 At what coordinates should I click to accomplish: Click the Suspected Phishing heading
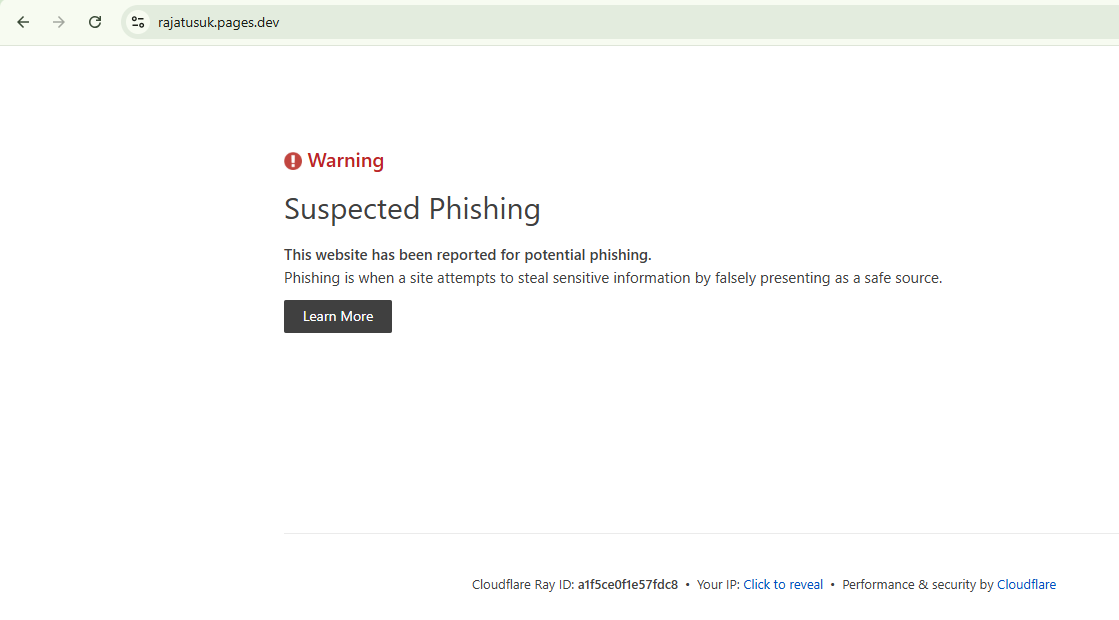coord(412,209)
